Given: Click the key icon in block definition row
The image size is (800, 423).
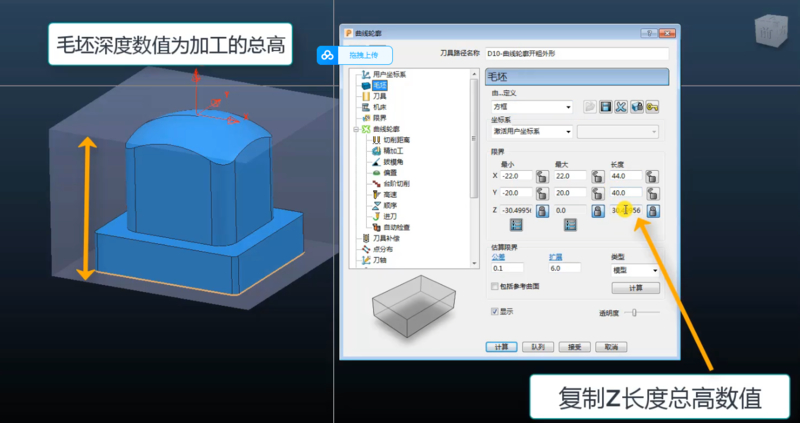Looking at the screenshot, I should coord(652,107).
